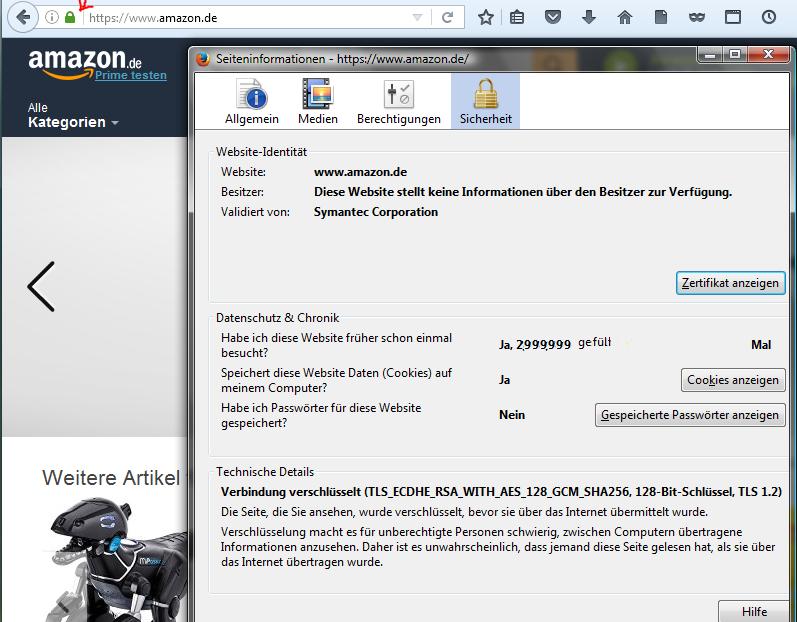Go back using the browser back arrow
Viewport: 797px width, 622px height.
click(23, 18)
